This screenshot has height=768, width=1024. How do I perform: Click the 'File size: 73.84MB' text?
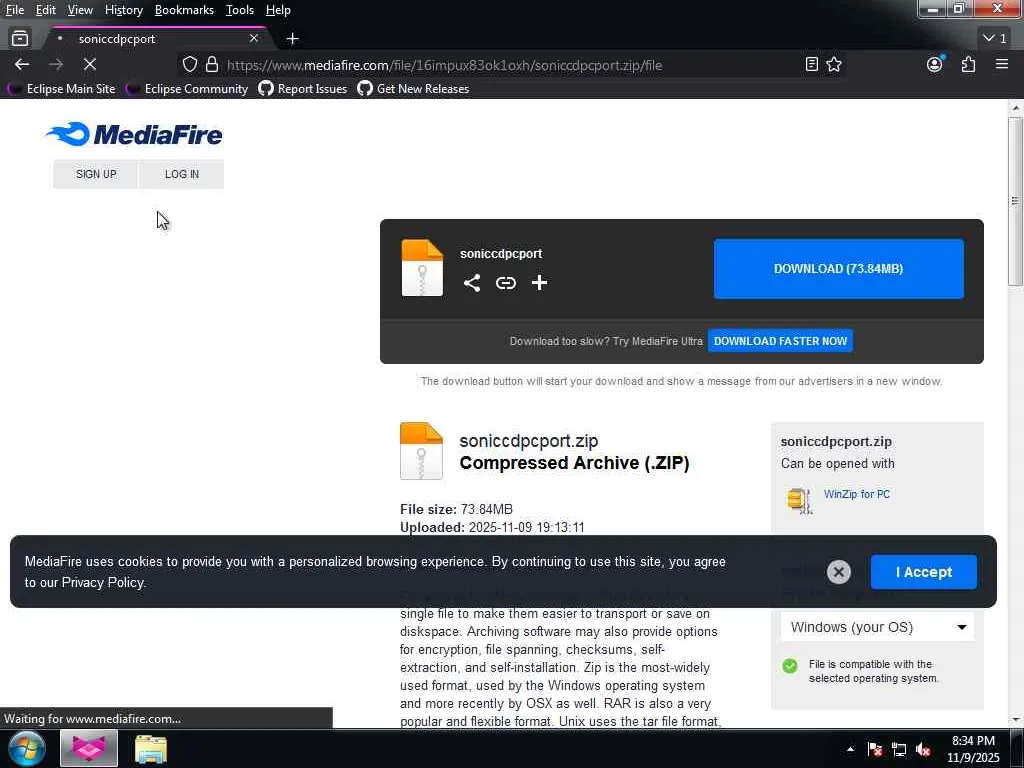pos(456,509)
